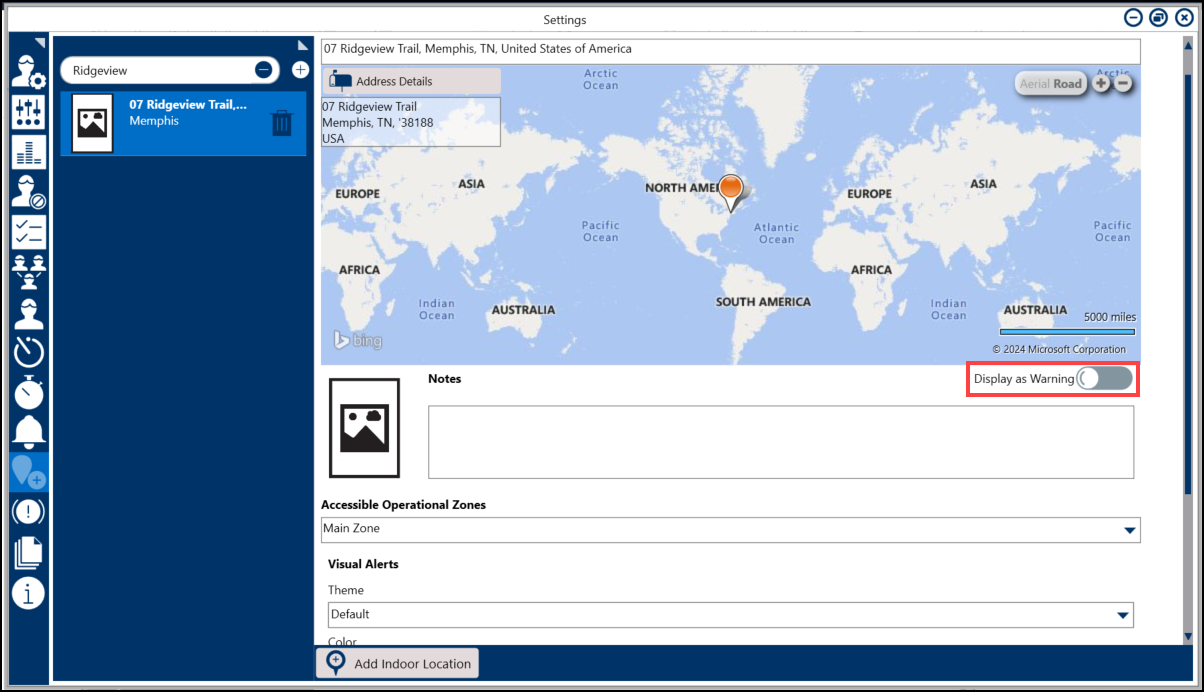Open the info icon in sidebar
1204x692 pixels.
(28, 593)
